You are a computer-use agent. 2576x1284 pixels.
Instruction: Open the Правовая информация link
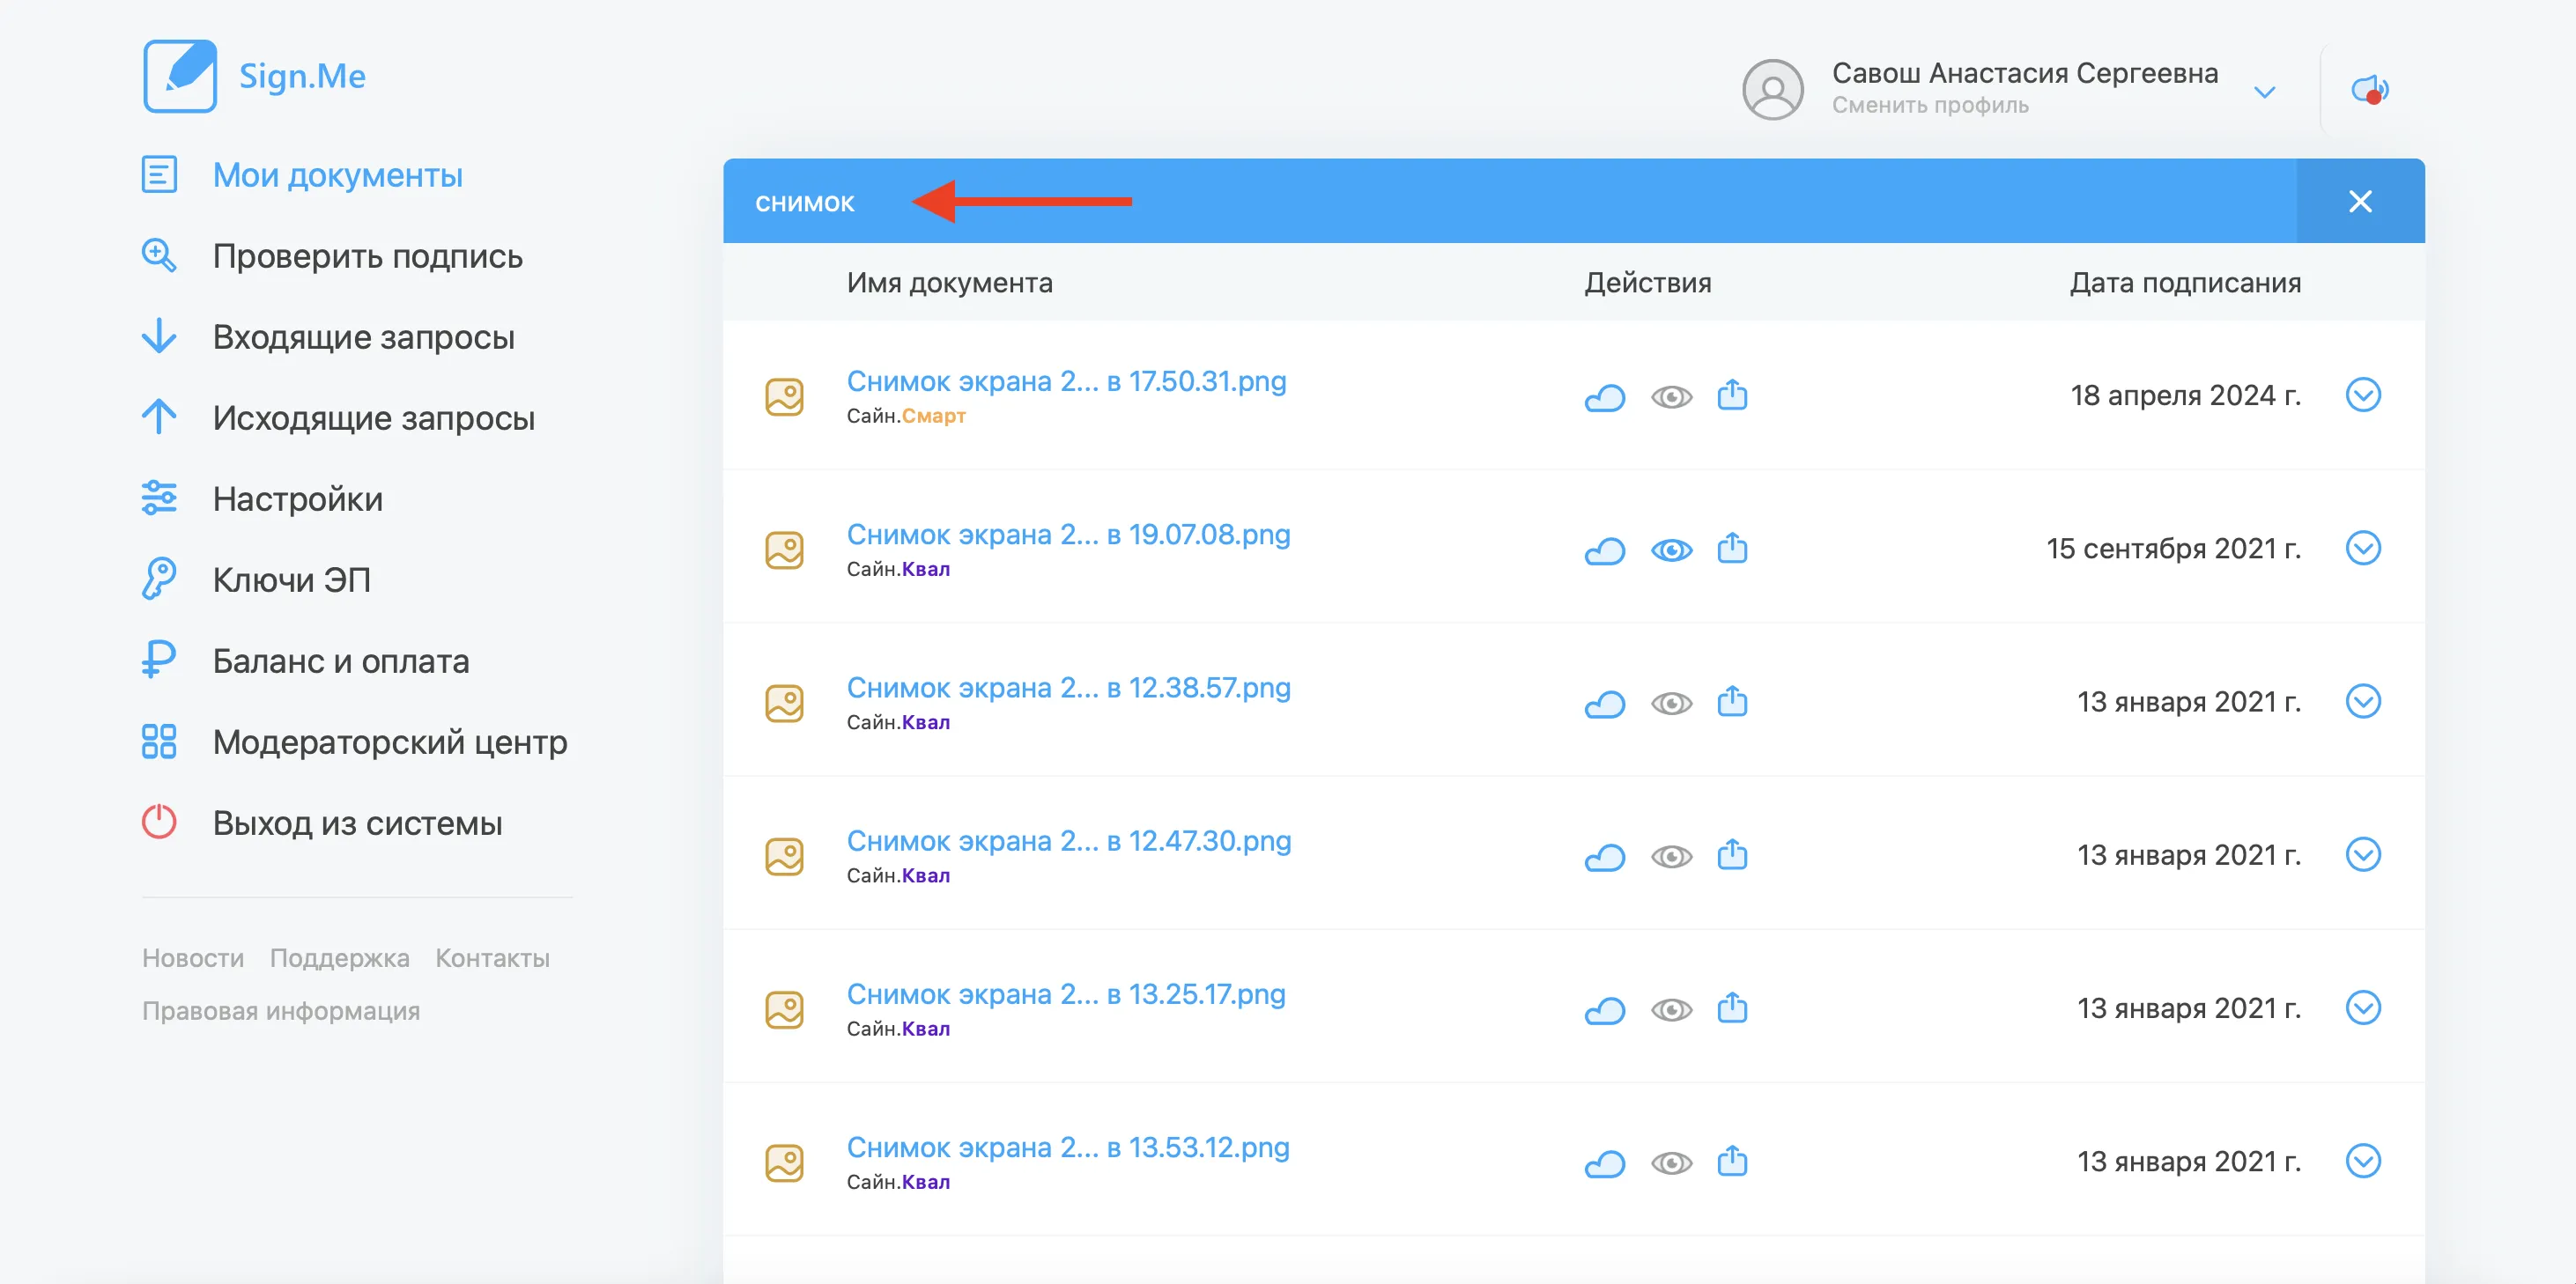(x=280, y=1011)
